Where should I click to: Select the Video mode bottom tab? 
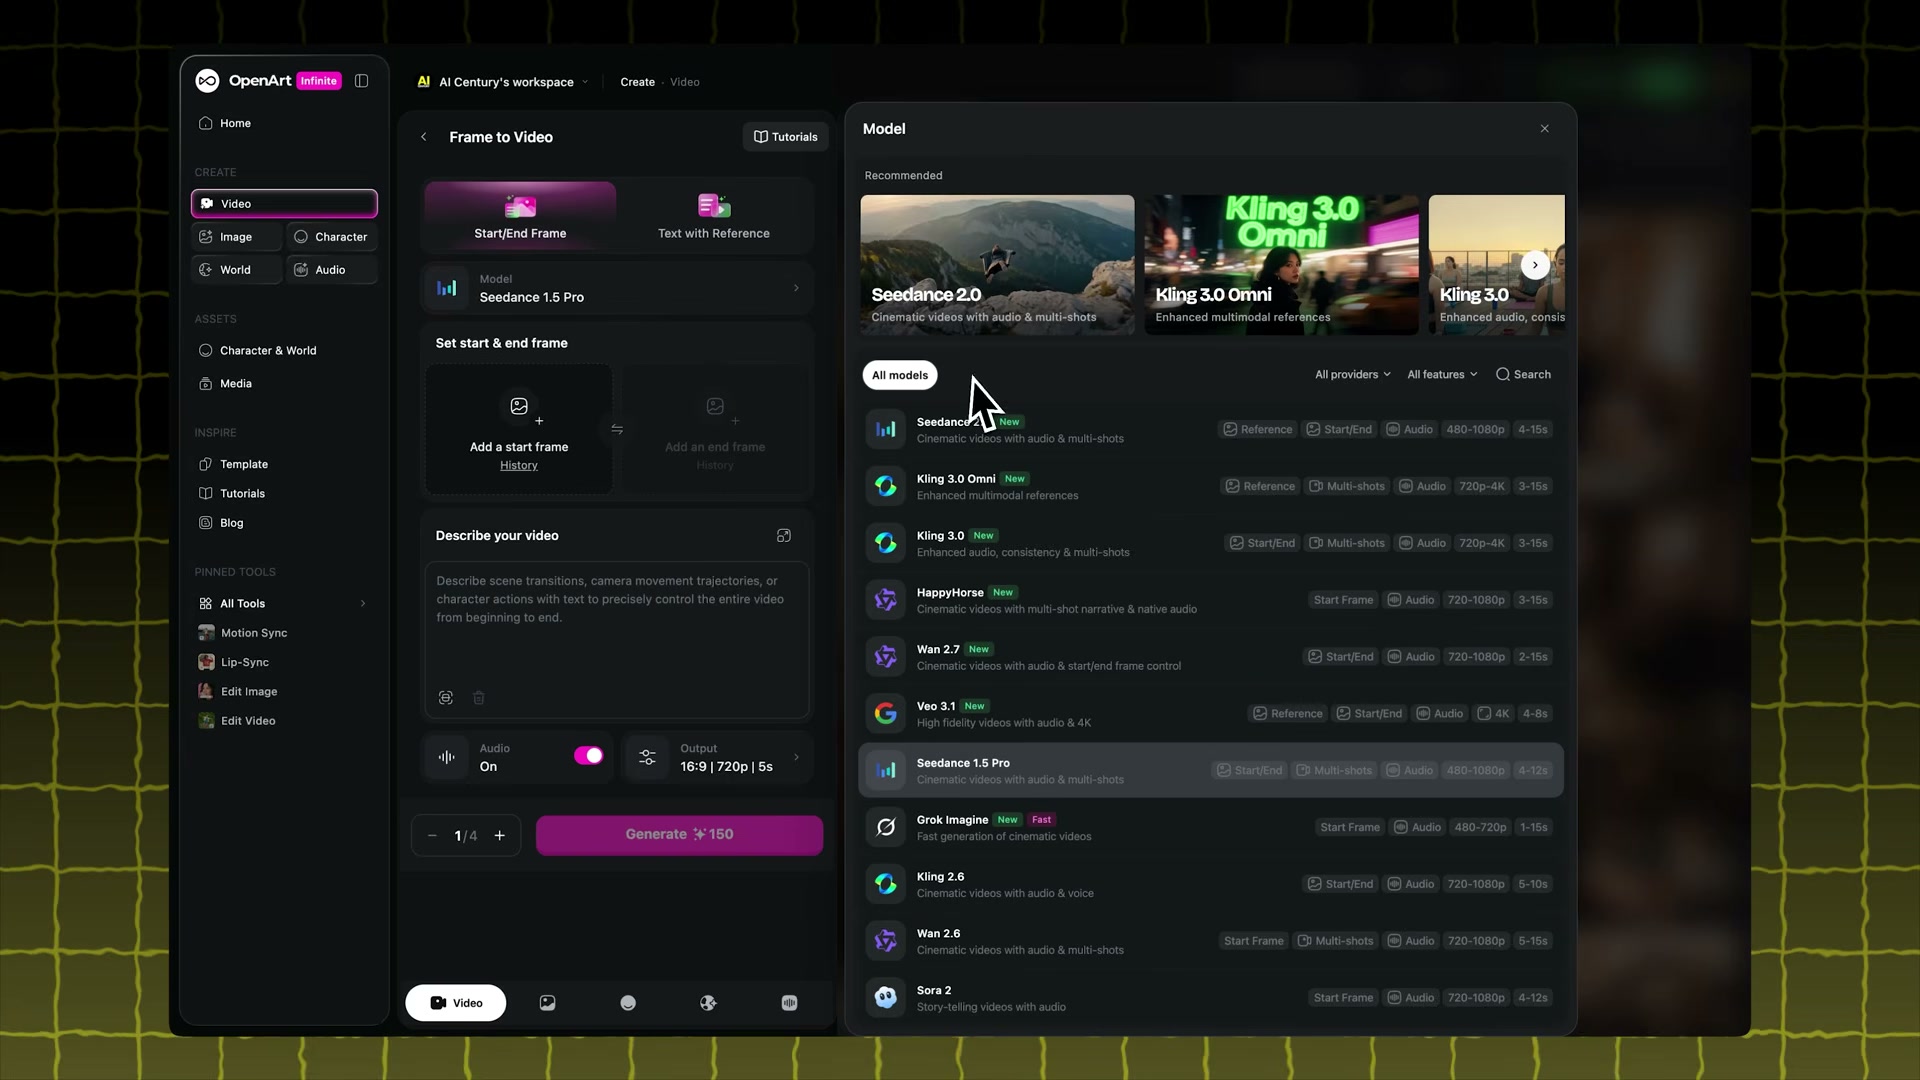(456, 1003)
